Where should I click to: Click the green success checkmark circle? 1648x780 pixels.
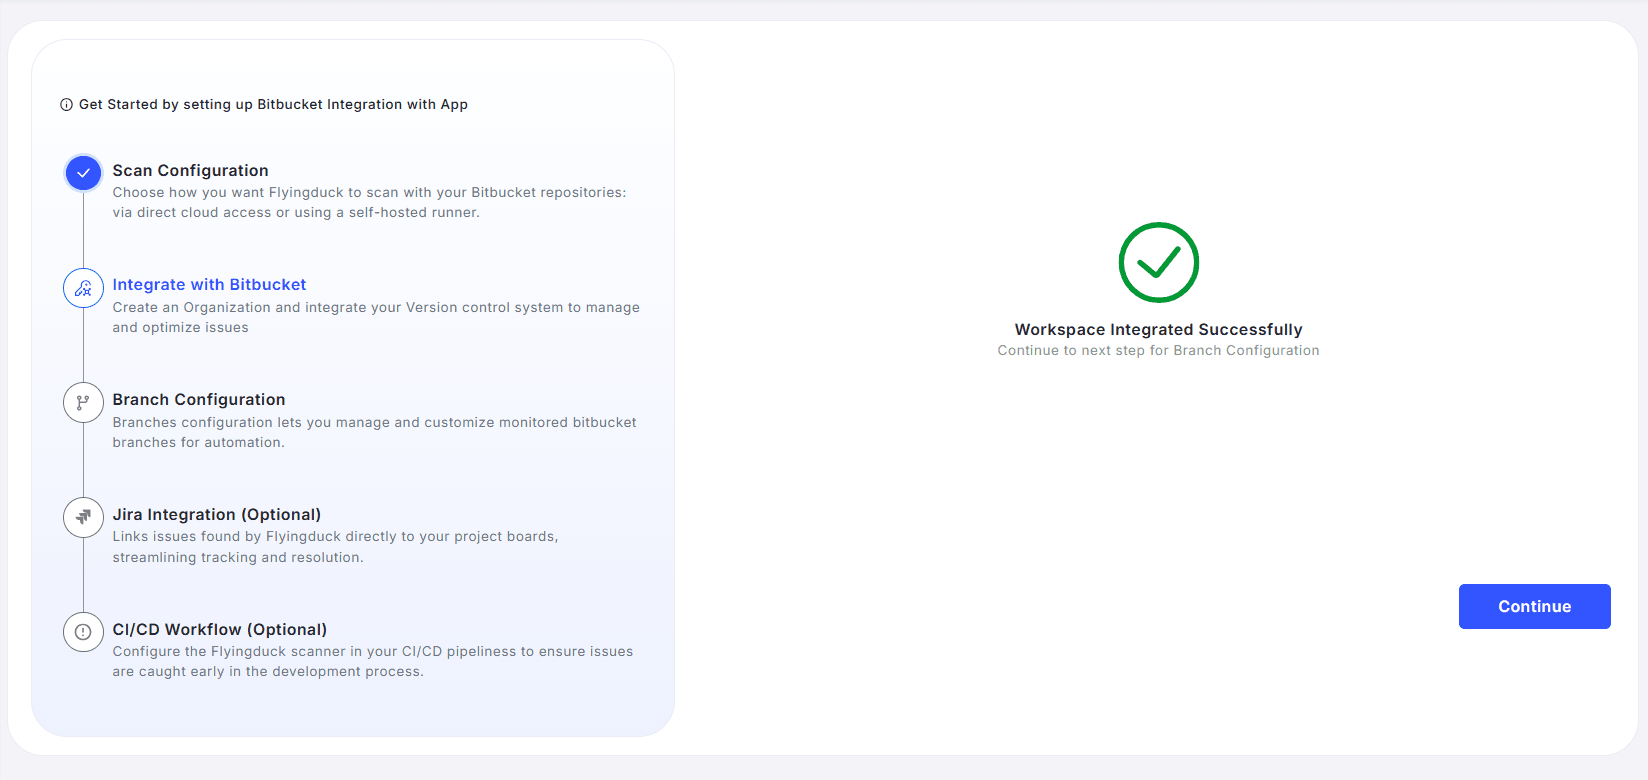1158,262
